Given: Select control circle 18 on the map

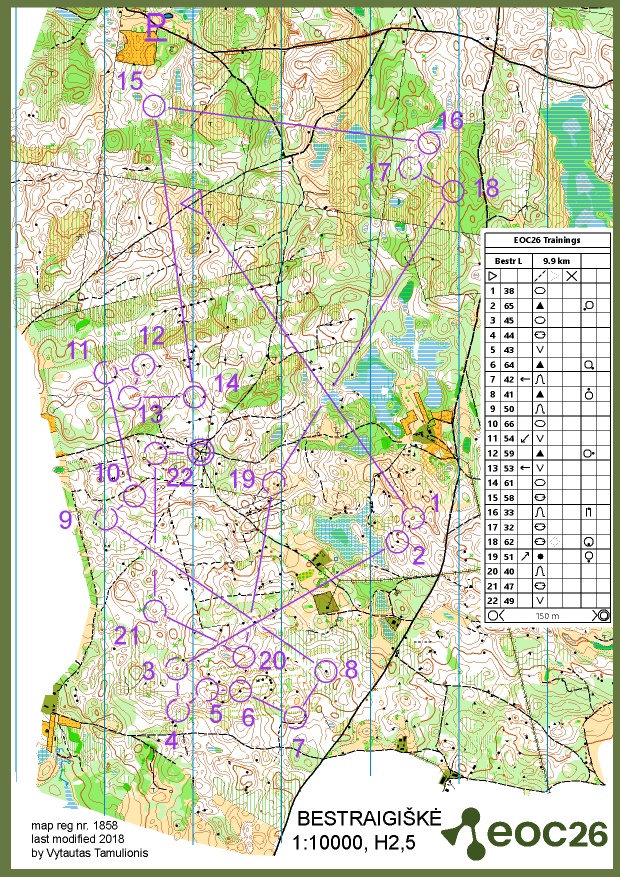Looking at the screenshot, I should 453,191.
